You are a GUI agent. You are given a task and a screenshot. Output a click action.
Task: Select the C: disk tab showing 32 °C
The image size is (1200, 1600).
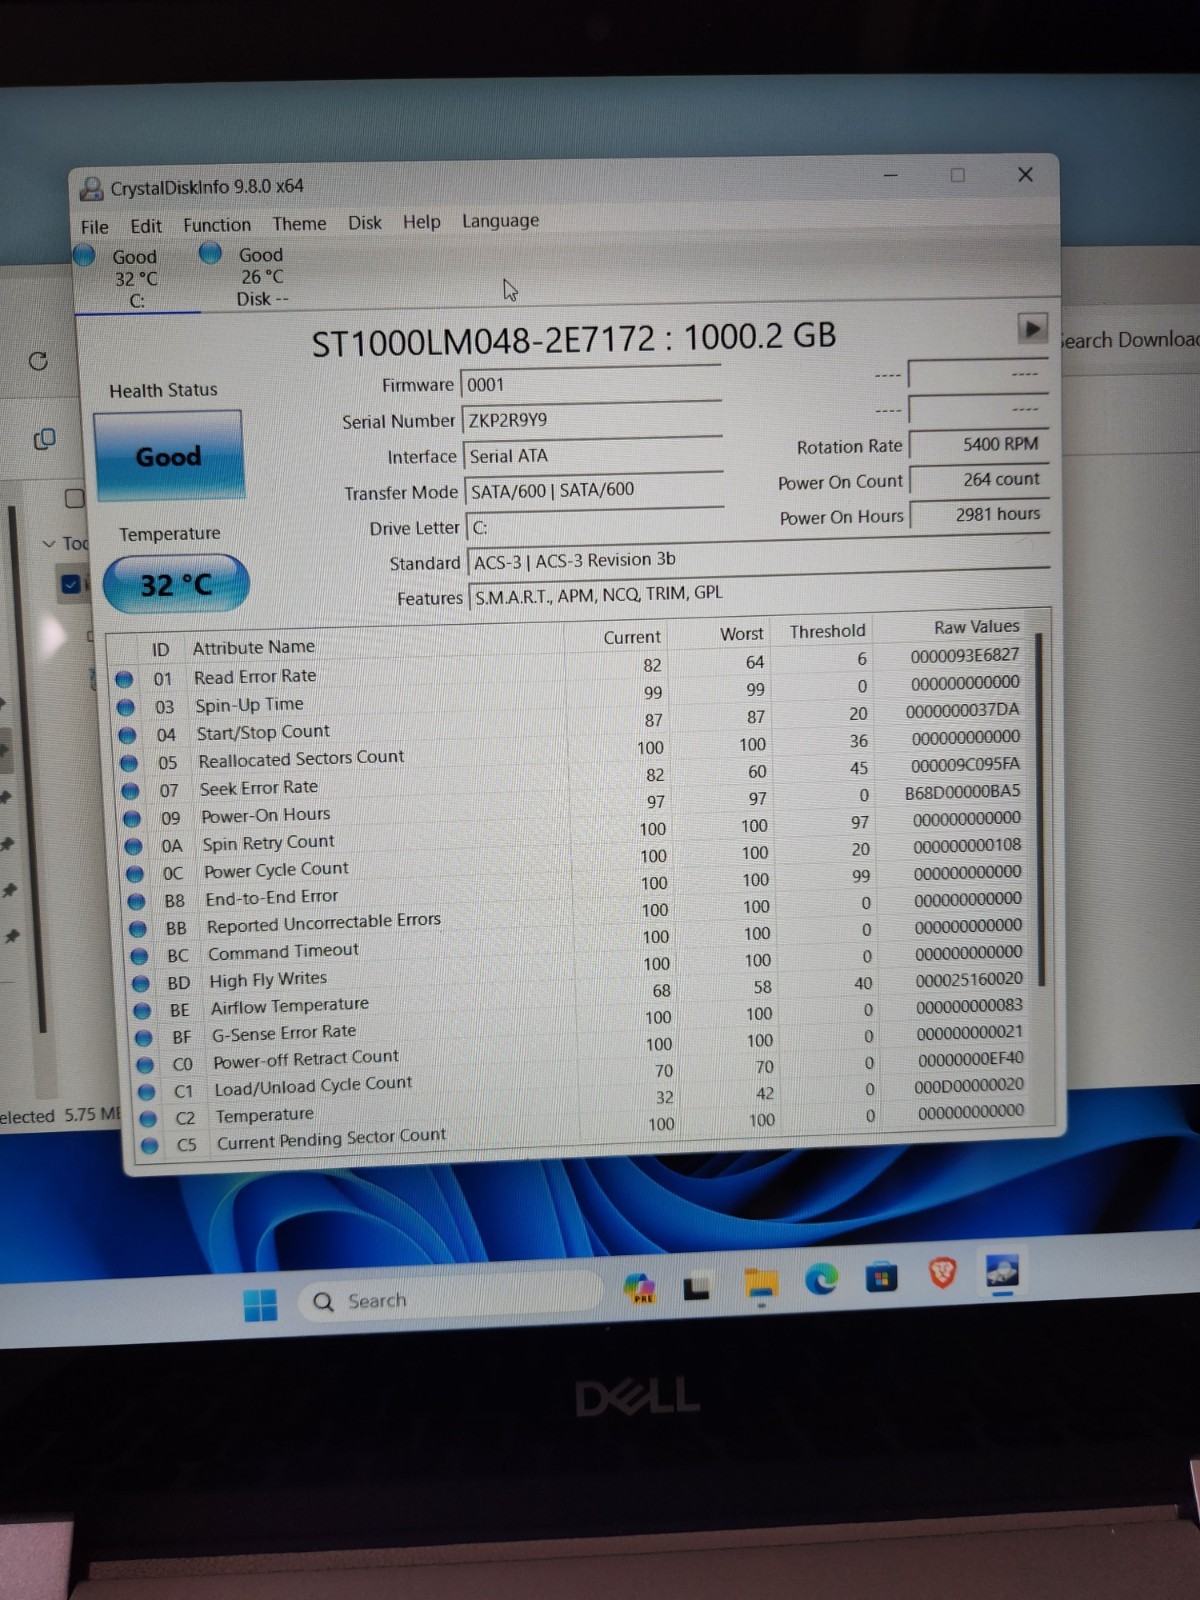[135, 278]
